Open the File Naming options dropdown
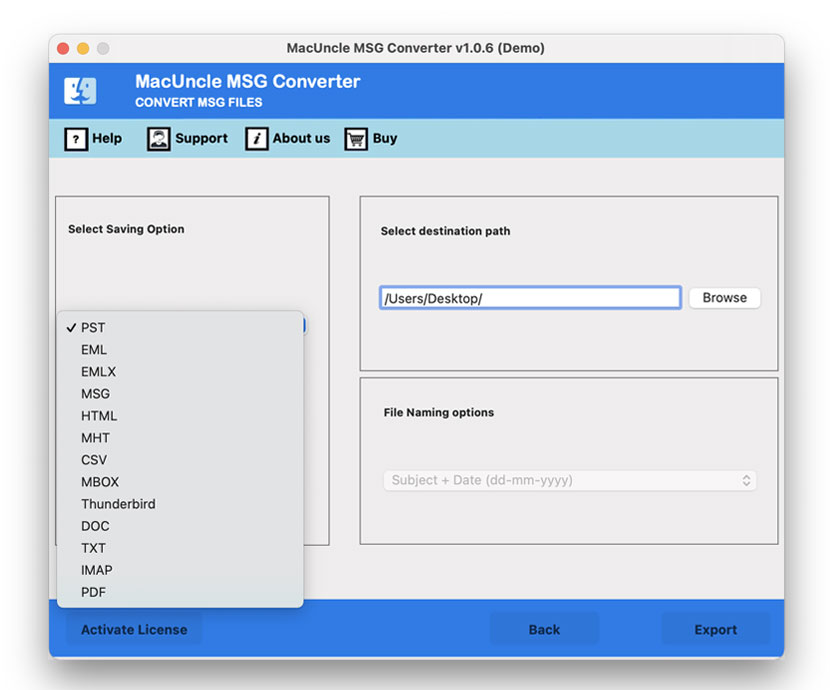Viewport: 830px width, 690px height. 568,480
